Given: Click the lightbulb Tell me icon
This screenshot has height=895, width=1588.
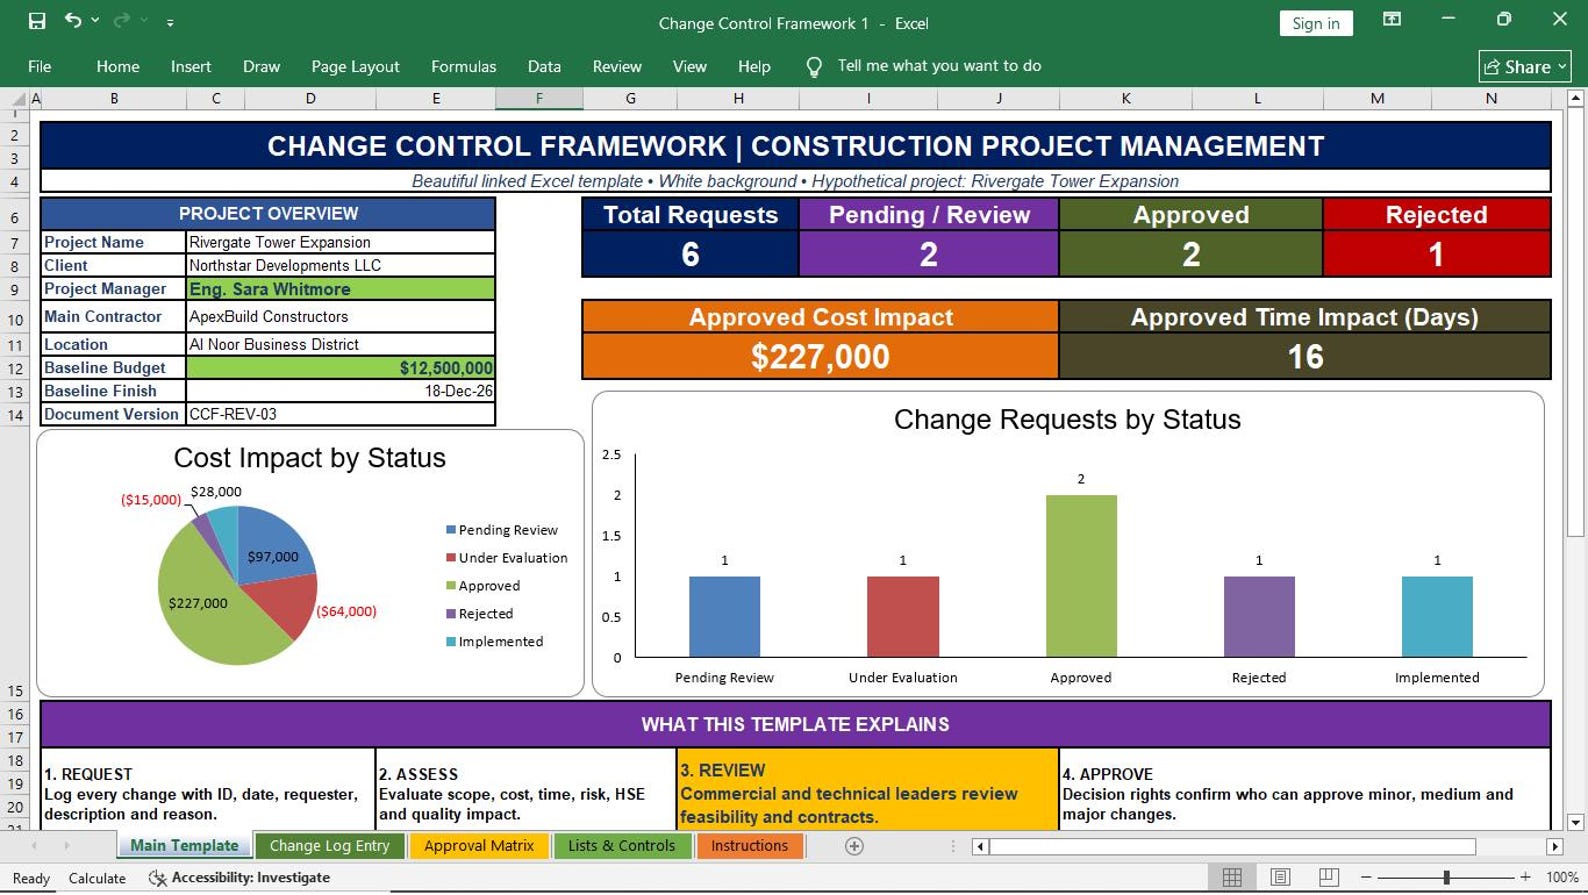Looking at the screenshot, I should click(x=814, y=67).
